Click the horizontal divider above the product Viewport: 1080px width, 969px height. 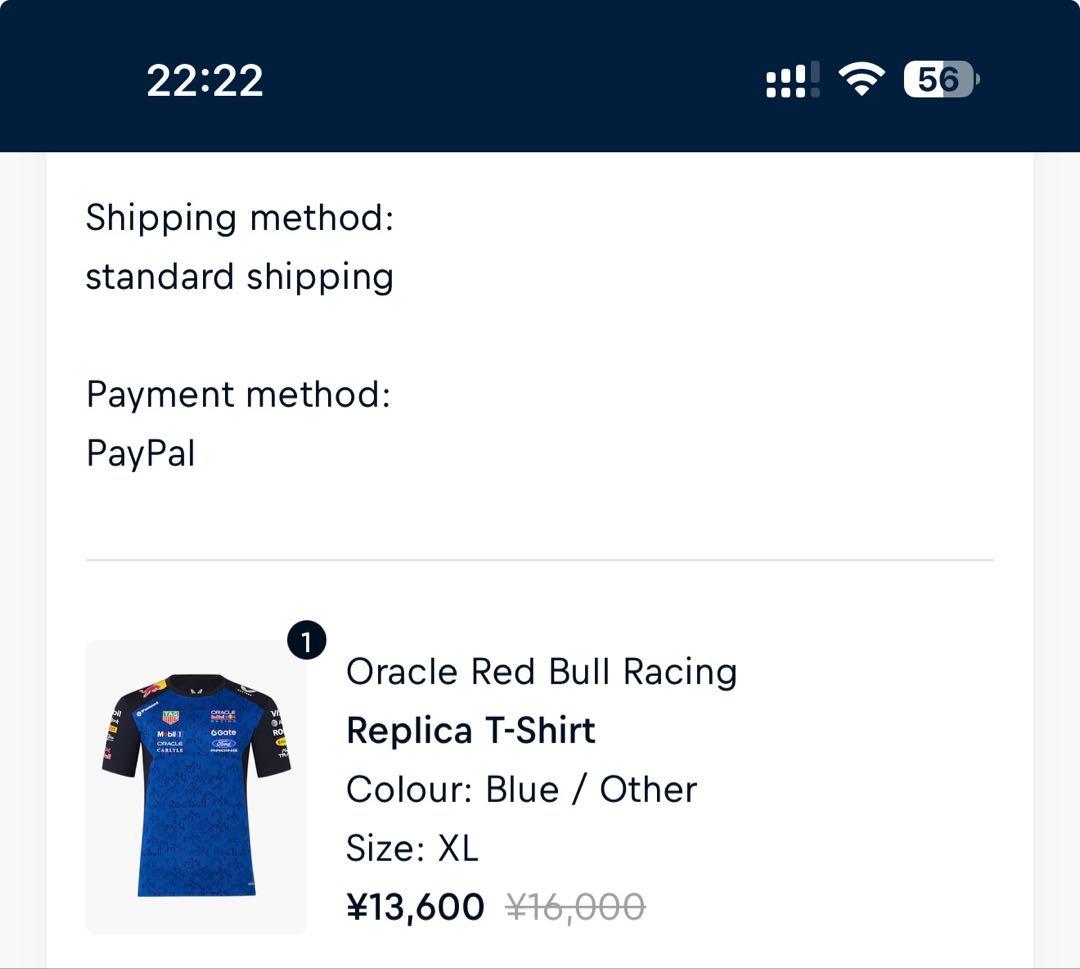pos(540,560)
